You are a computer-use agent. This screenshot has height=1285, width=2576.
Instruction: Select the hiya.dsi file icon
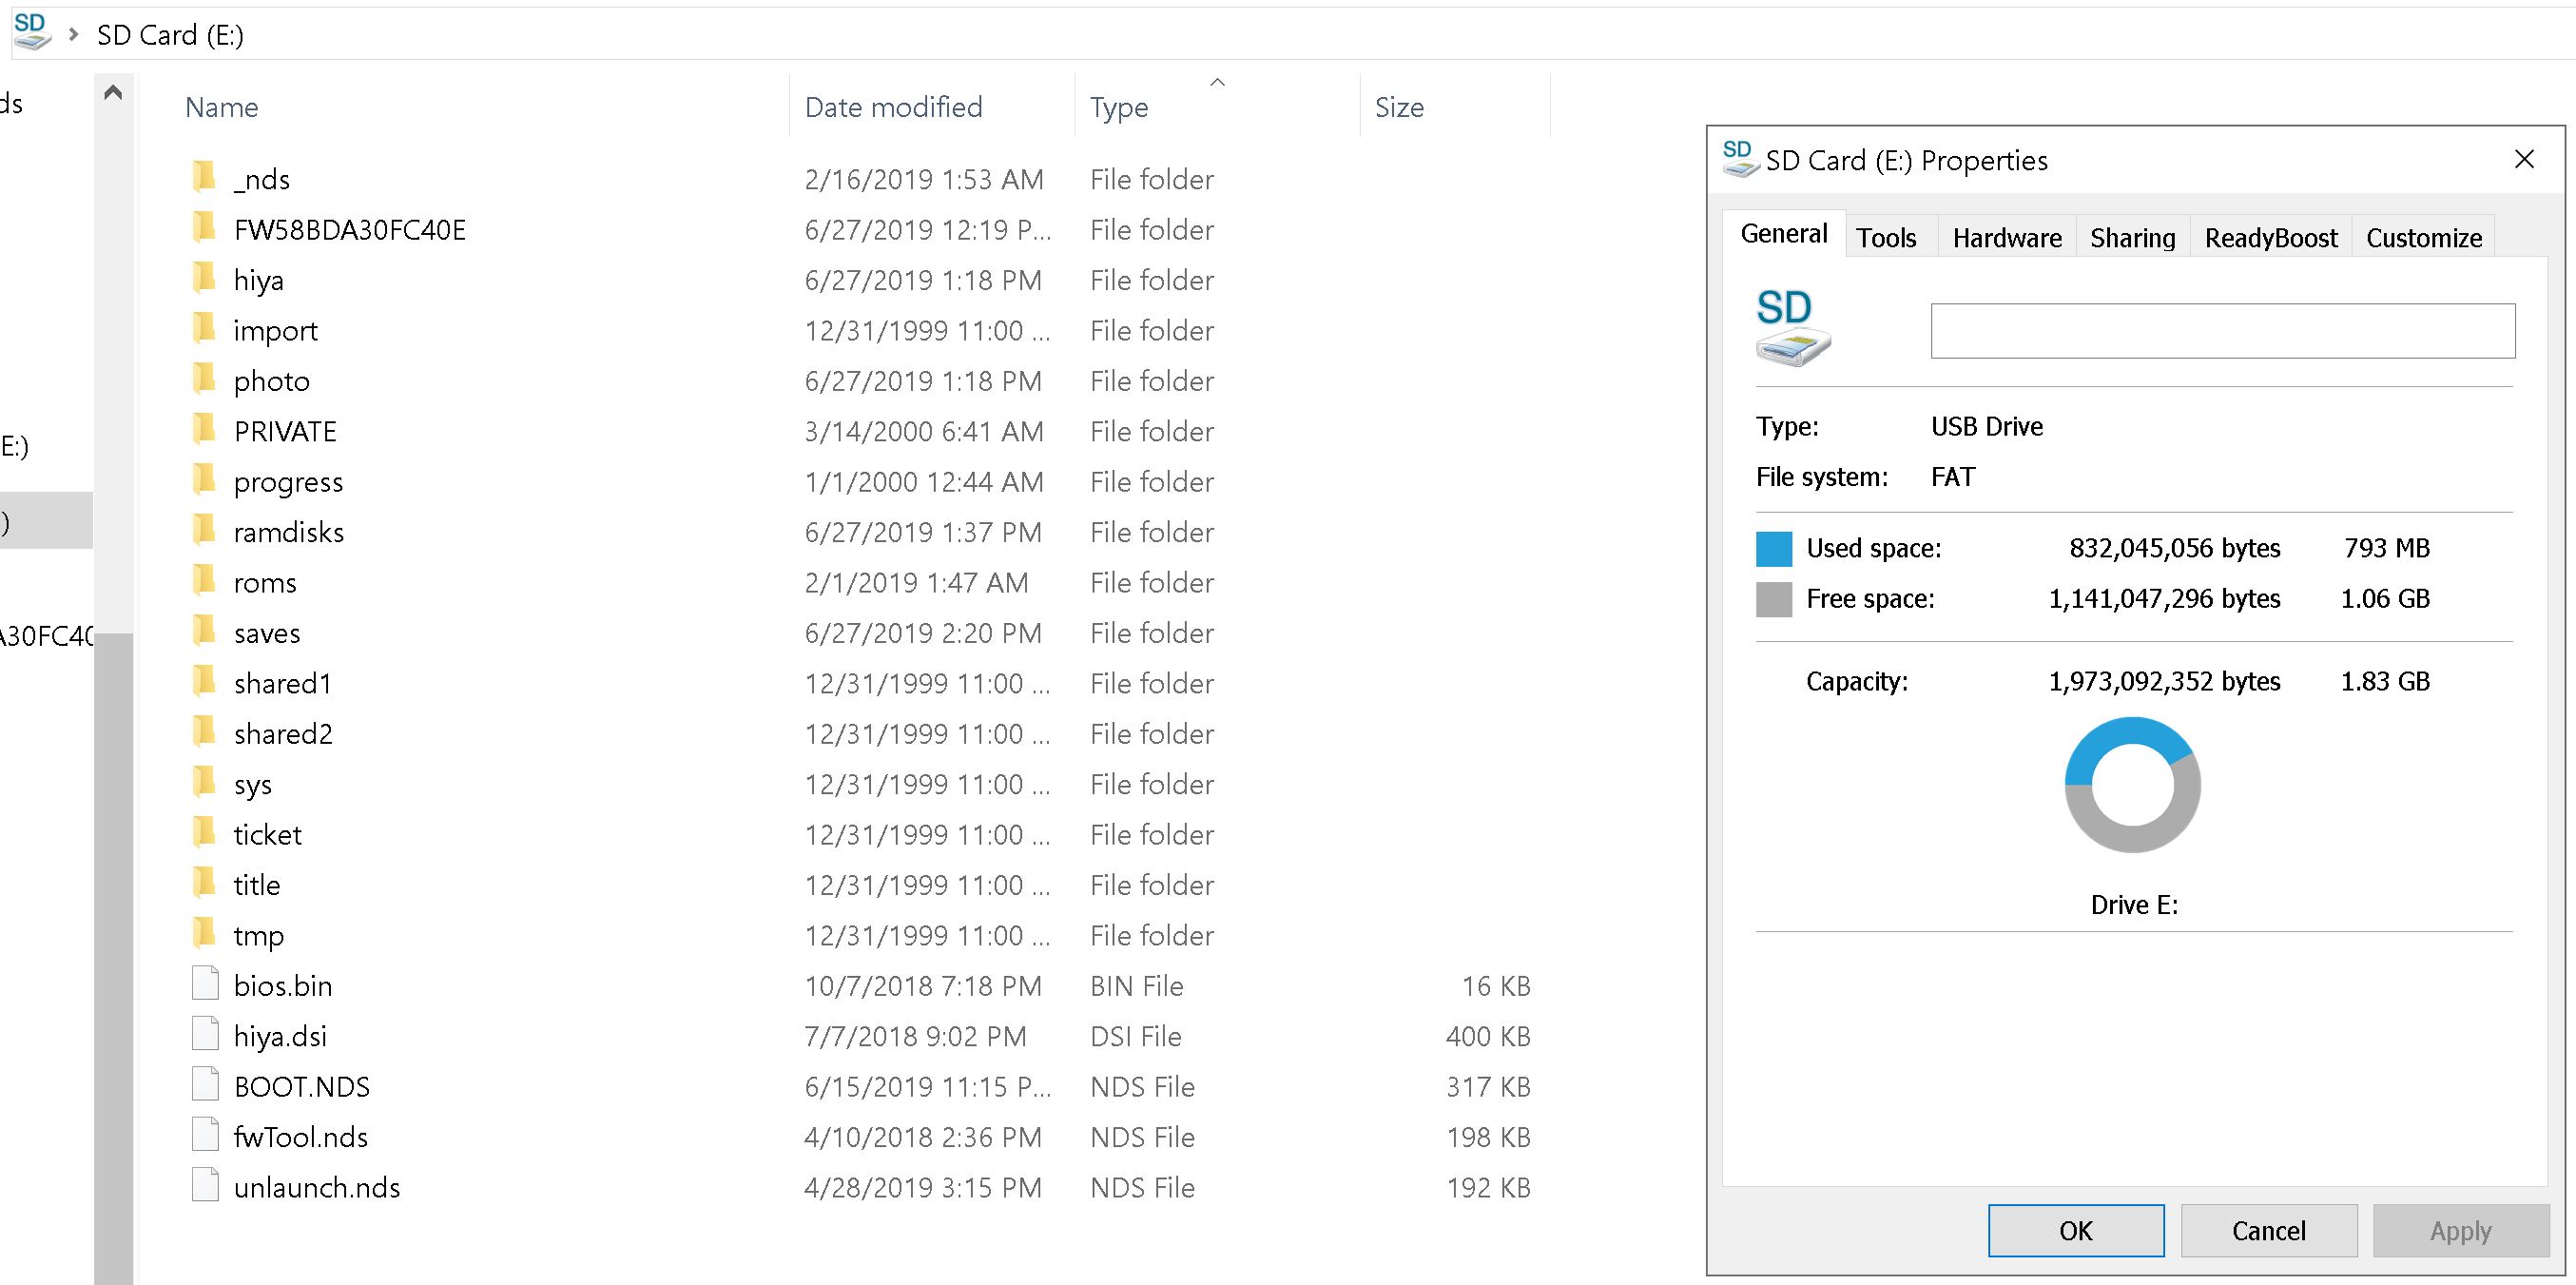click(x=205, y=1035)
